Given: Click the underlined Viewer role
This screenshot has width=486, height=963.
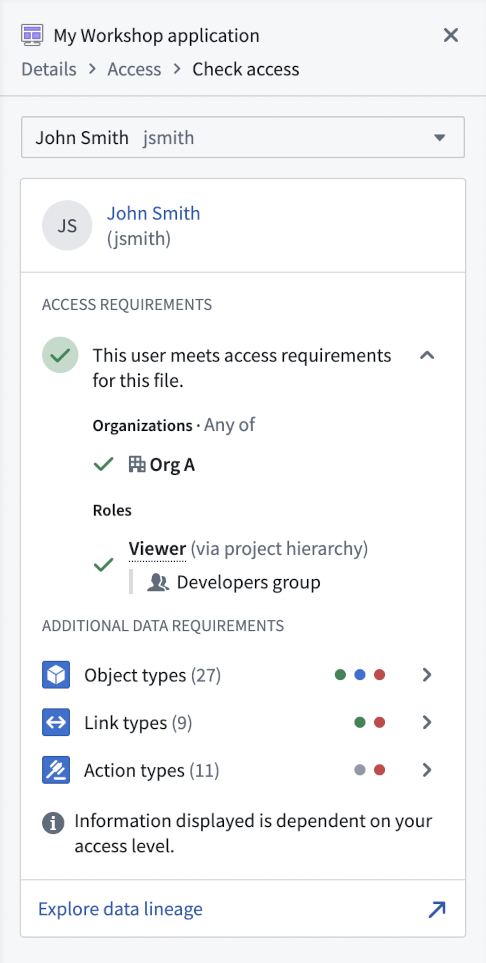Looking at the screenshot, I should [x=157, y=548].
